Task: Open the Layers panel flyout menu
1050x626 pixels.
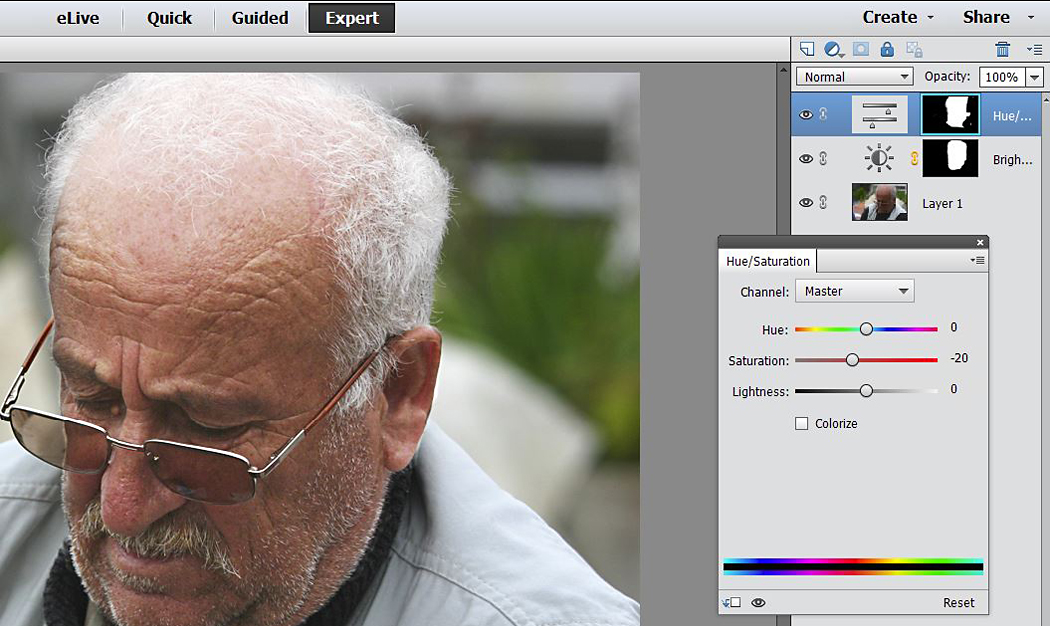Action: (1034, 49)
